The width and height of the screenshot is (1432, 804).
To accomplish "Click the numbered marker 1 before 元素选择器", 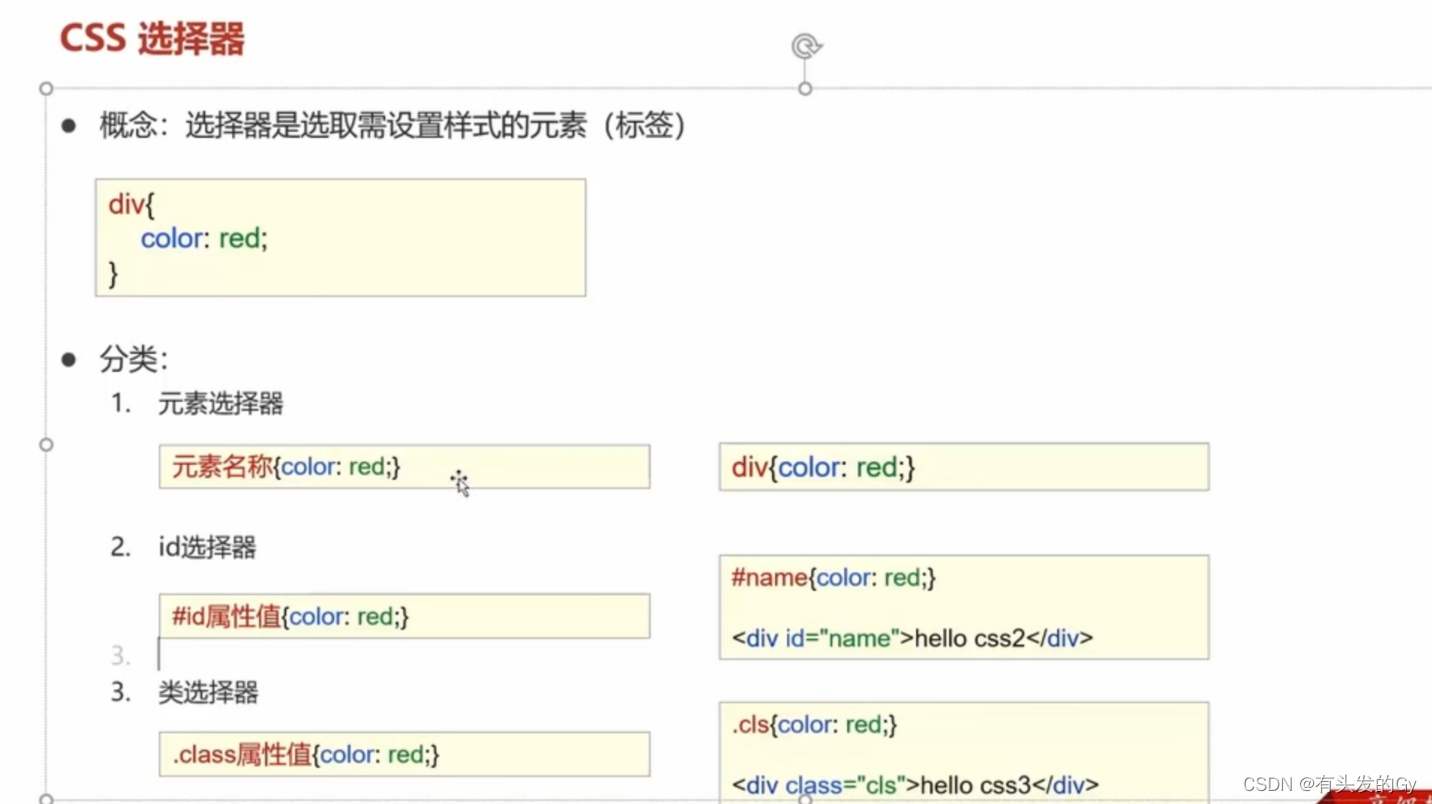I will click(119, 404).
